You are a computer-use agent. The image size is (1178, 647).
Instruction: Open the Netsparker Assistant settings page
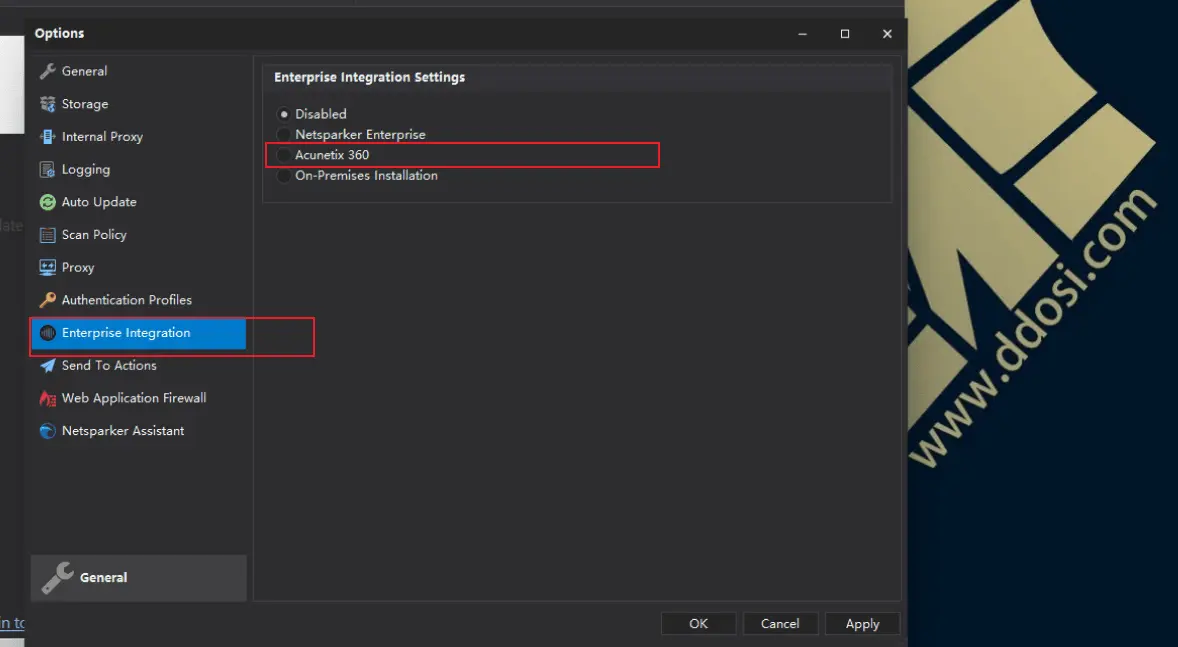tap(123, 431)
